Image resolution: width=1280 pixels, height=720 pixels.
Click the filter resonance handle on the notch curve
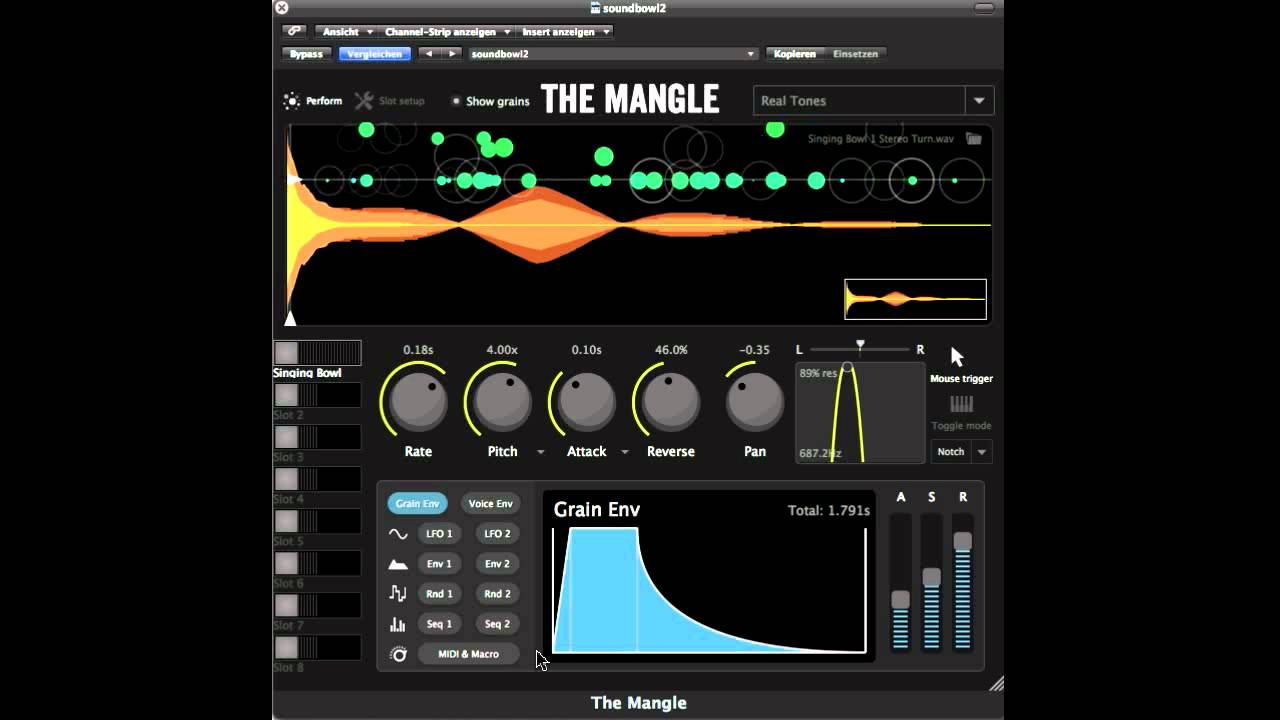pyautogui.click(x=847, y=368)
